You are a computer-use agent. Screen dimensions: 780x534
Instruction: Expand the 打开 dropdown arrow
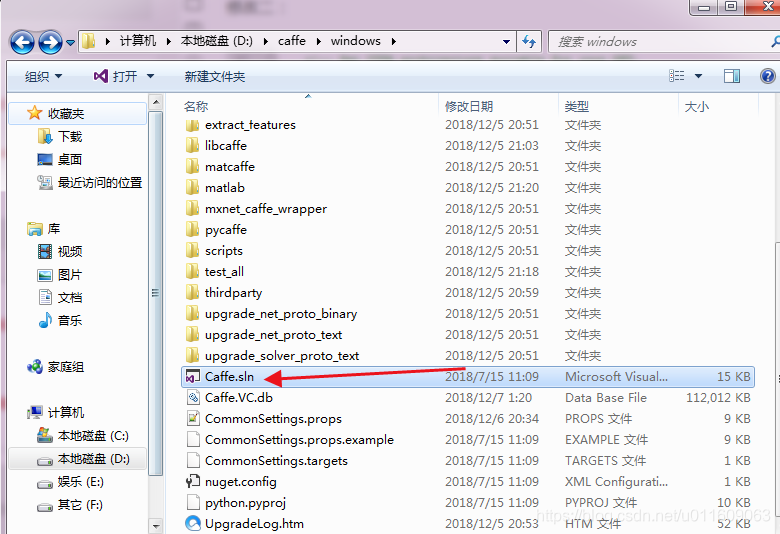(x=150, y=77)
